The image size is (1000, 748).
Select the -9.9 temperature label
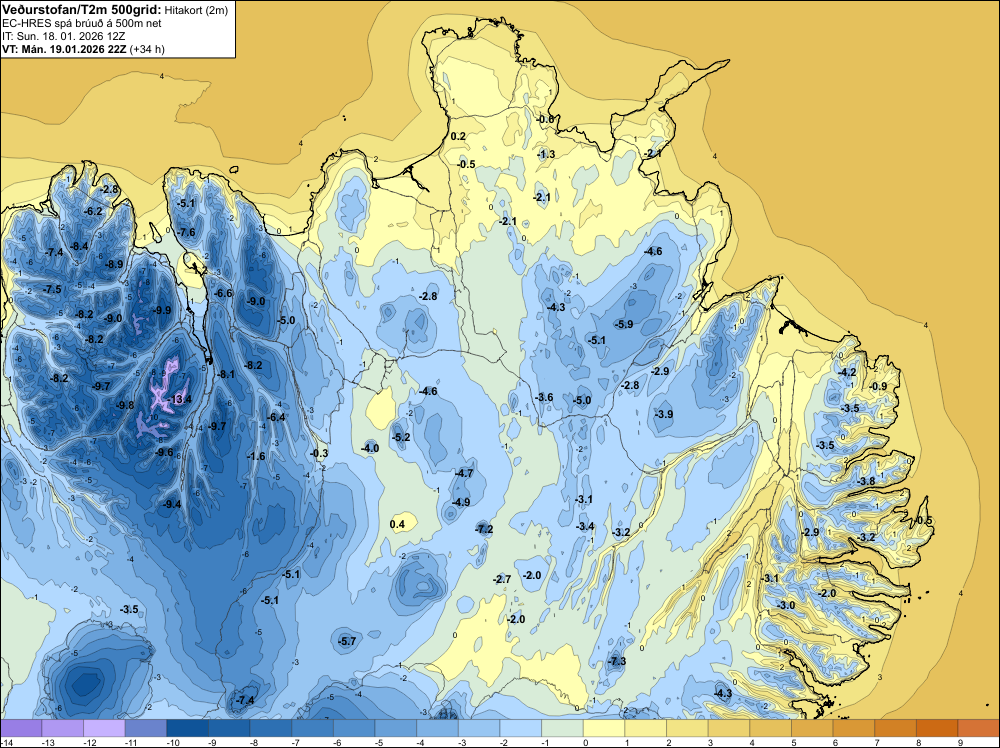(x=162, y=310)
